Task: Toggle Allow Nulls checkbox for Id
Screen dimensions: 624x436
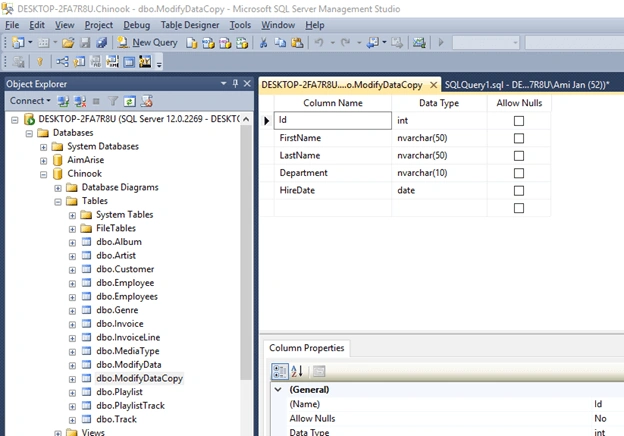Action: (519, 121)
